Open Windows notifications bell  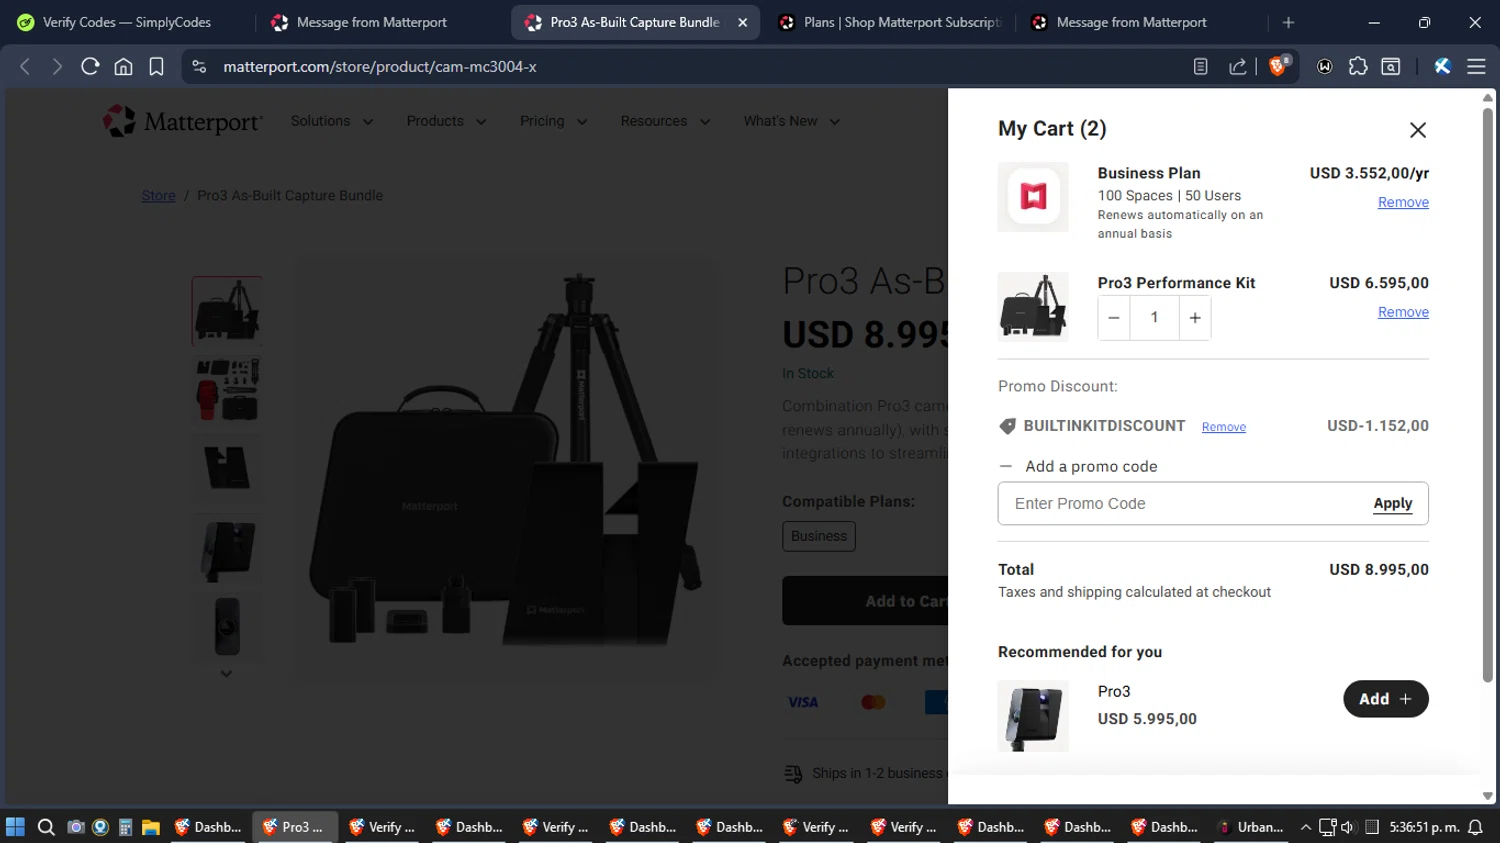coord(1475,827)
